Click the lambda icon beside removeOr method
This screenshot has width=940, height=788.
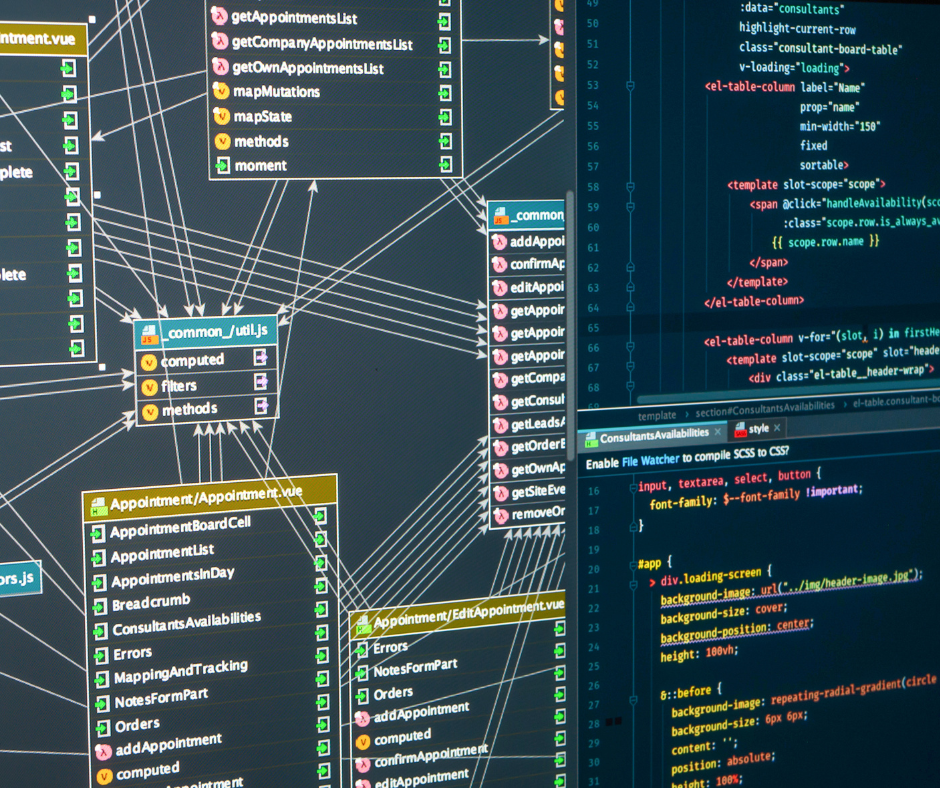(499, 516)
